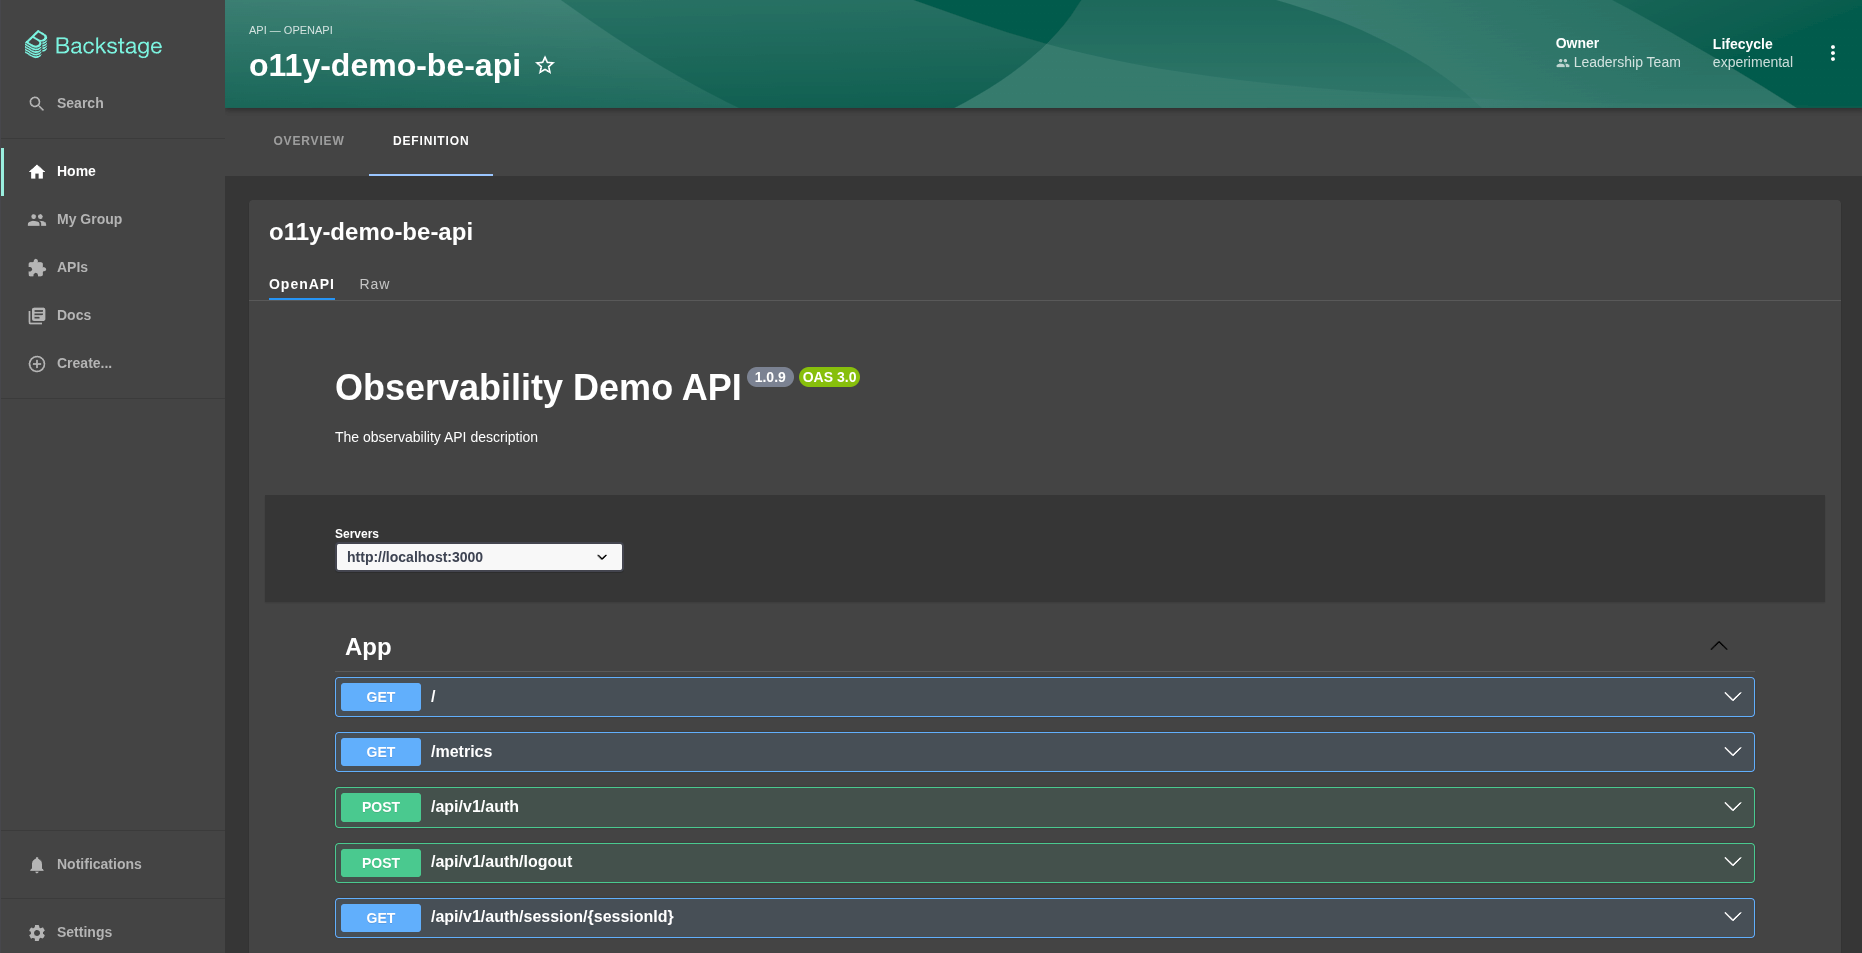
Task: Switch to the Raw view tab
Action: (375, 284)
